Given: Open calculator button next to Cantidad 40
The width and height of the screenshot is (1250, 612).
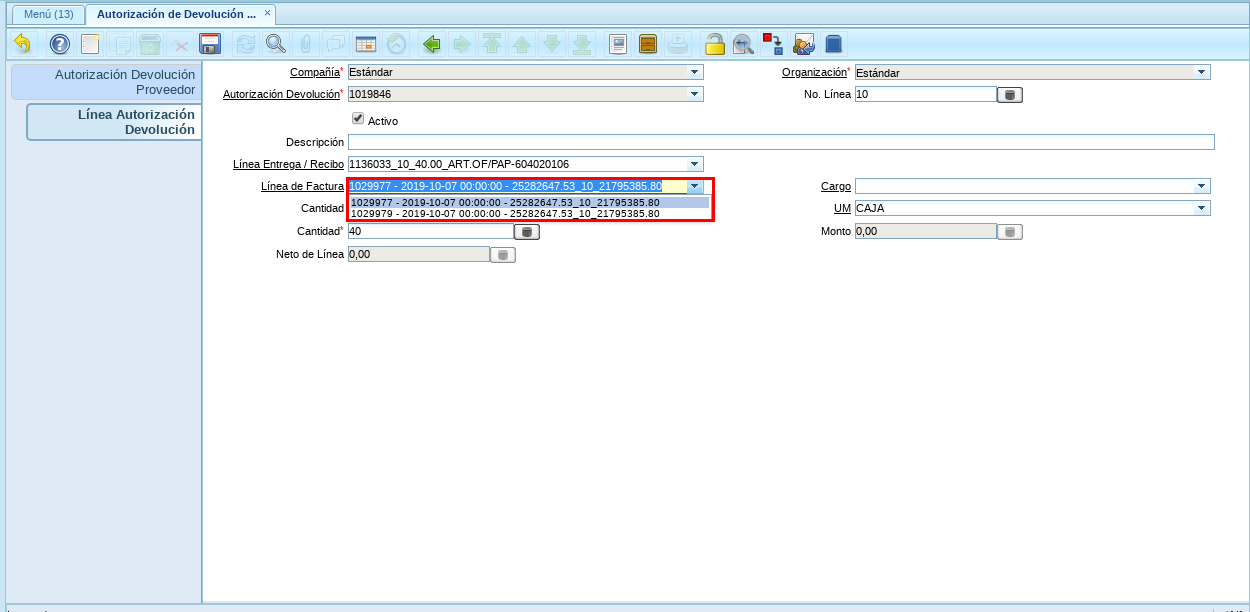Looking at the screenshot, I should click(x=527, y=232).
